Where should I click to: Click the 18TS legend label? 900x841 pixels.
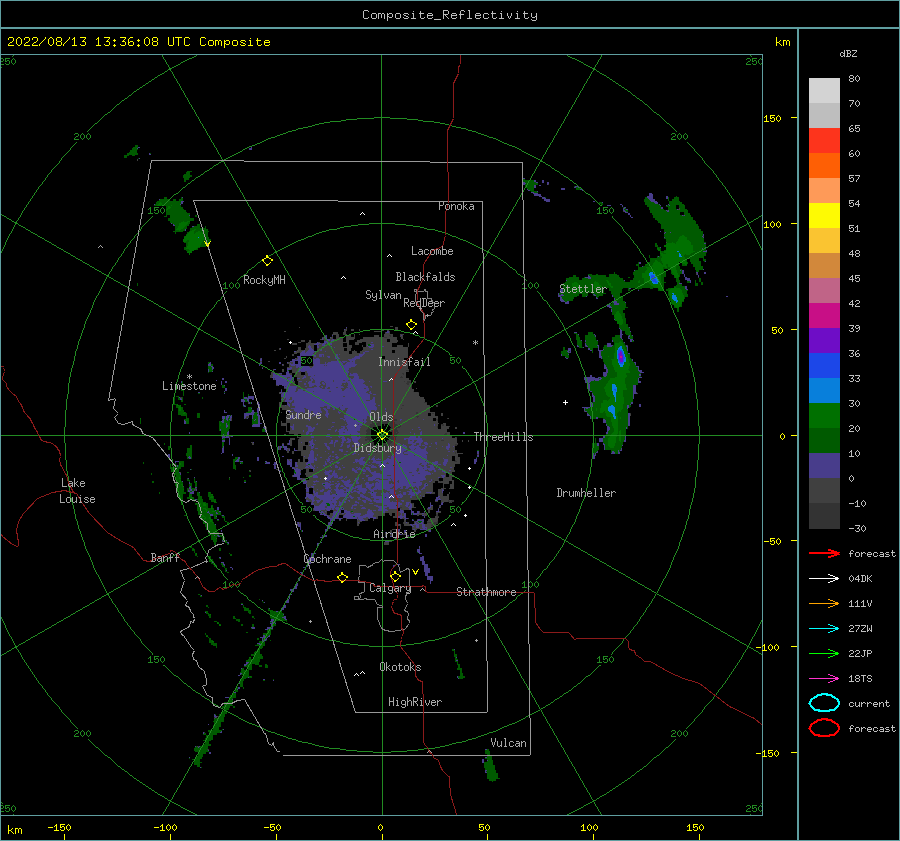click(860, 679)
